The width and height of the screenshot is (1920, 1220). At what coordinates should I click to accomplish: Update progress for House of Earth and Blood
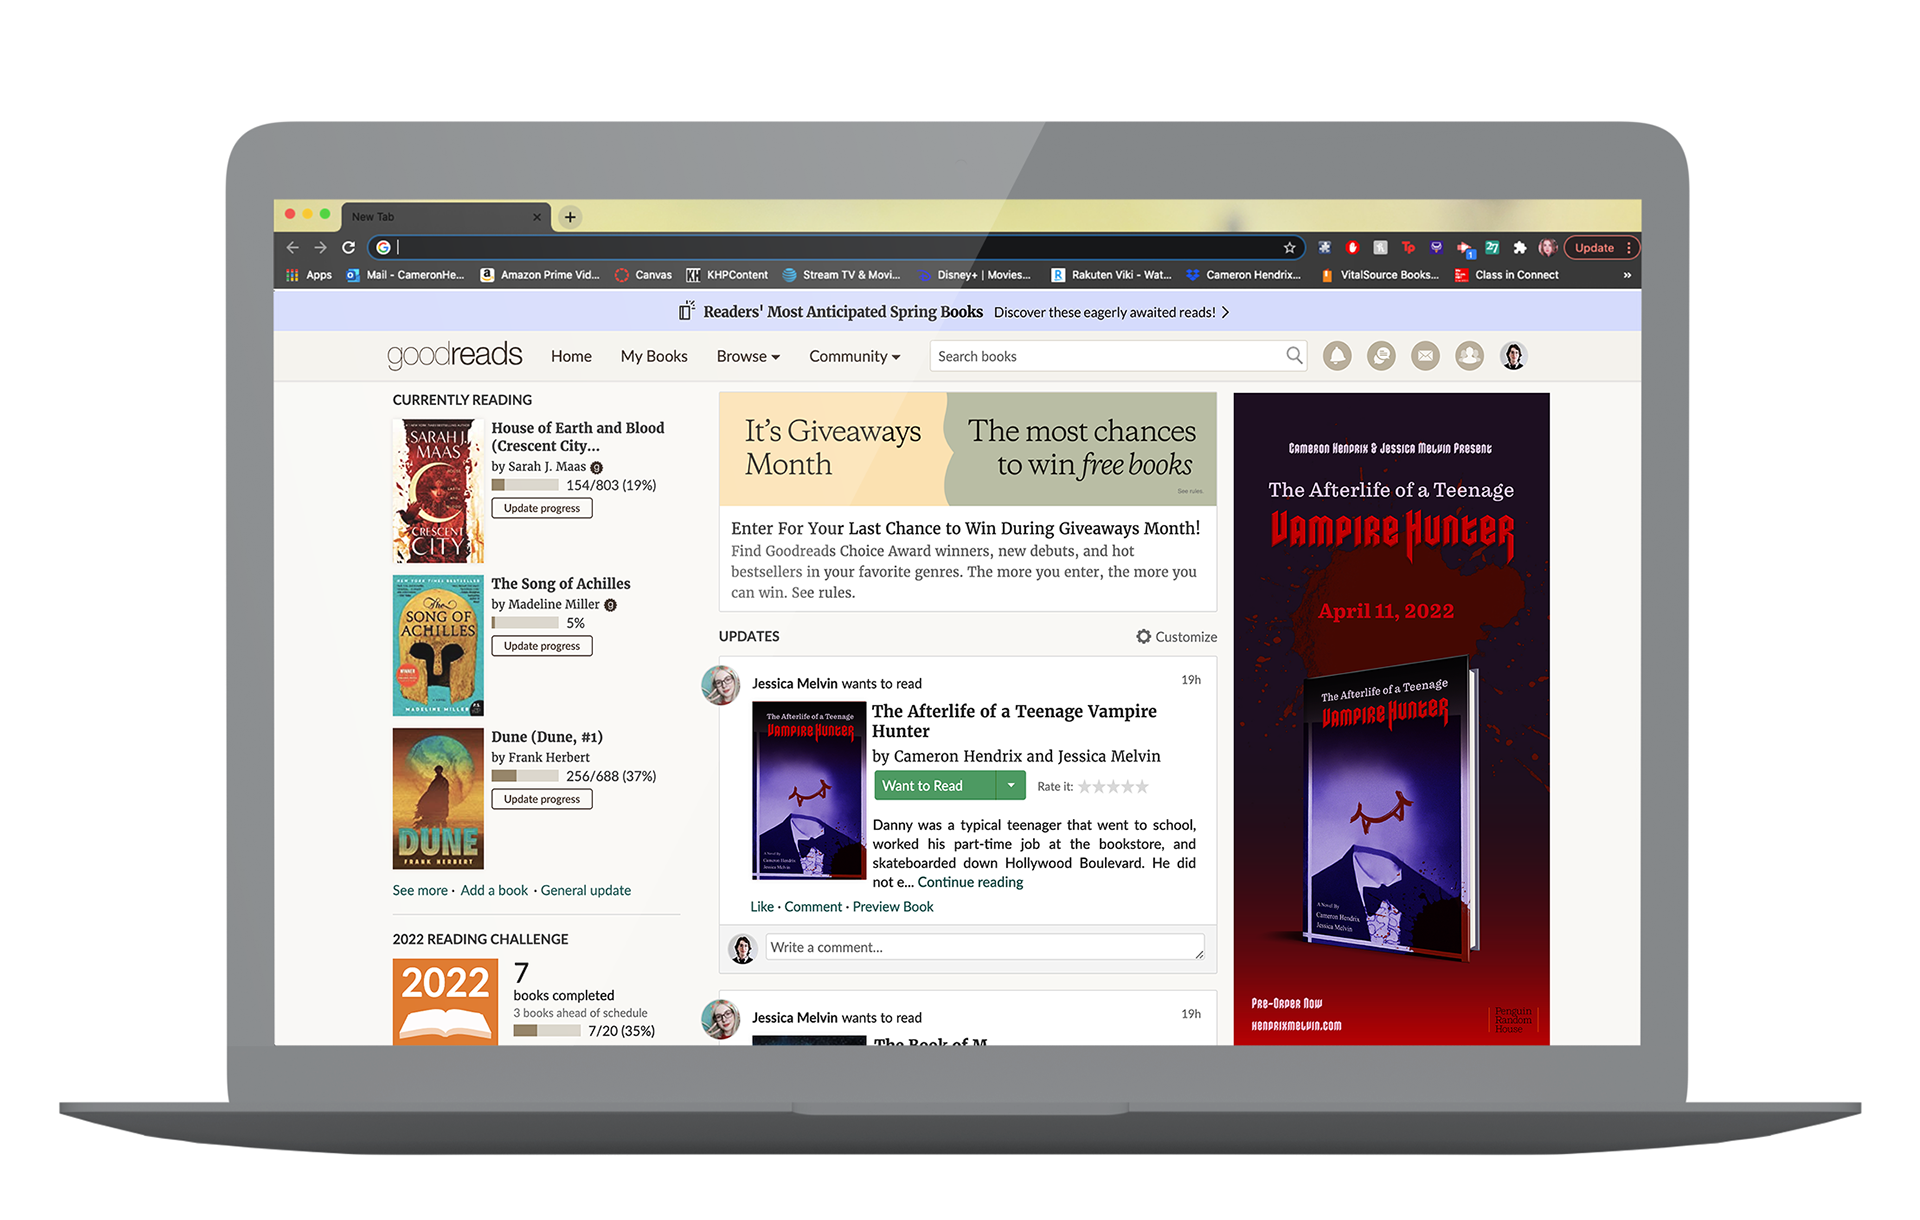(542, 508)
